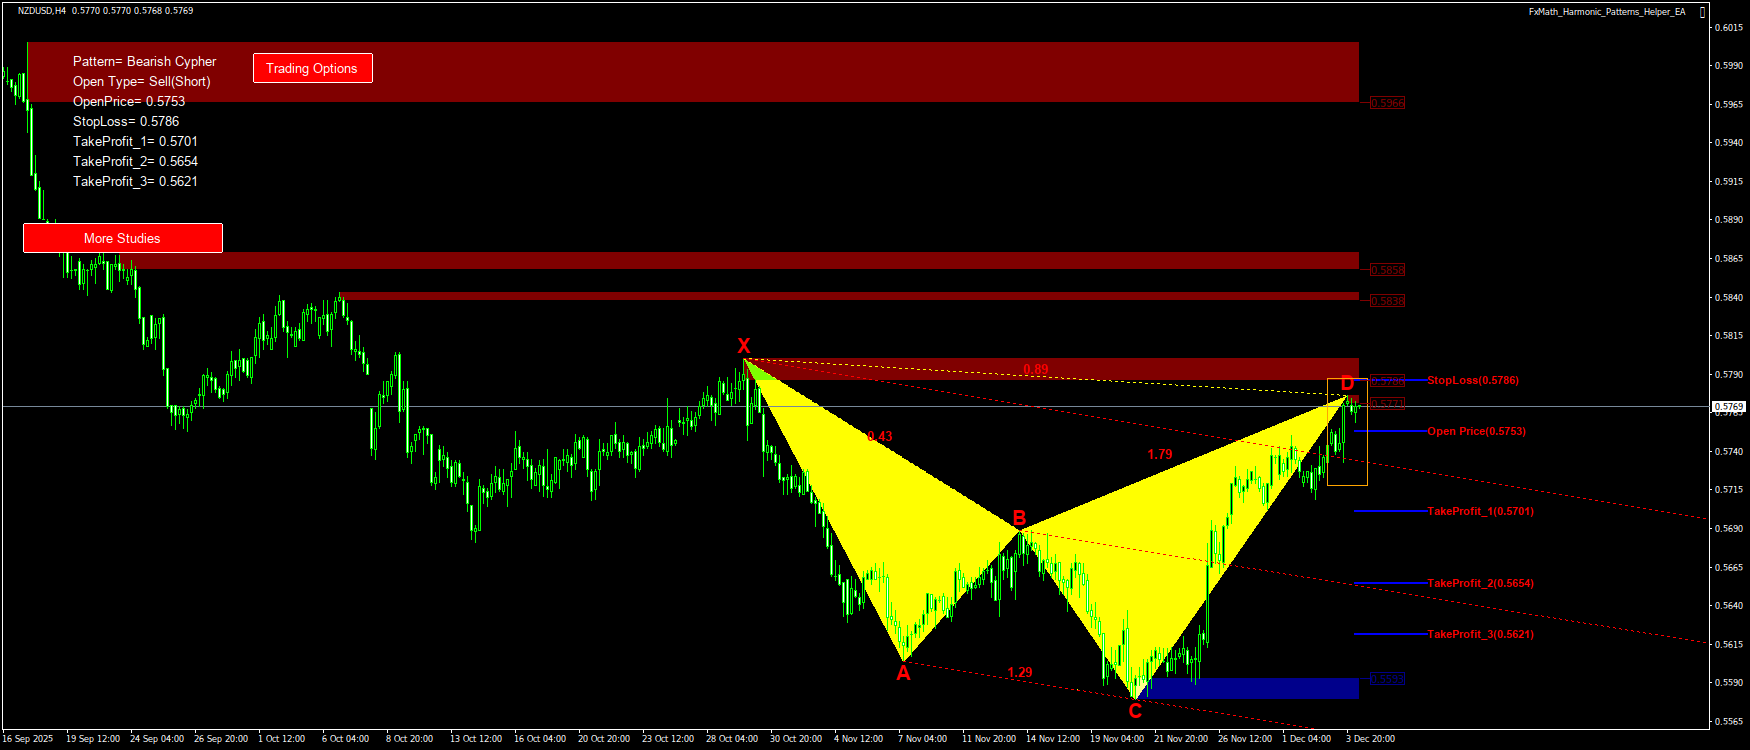Click the 0.5593 support zone price tag
Viewport: 1750px width, 750px height.
point(1388,679)
